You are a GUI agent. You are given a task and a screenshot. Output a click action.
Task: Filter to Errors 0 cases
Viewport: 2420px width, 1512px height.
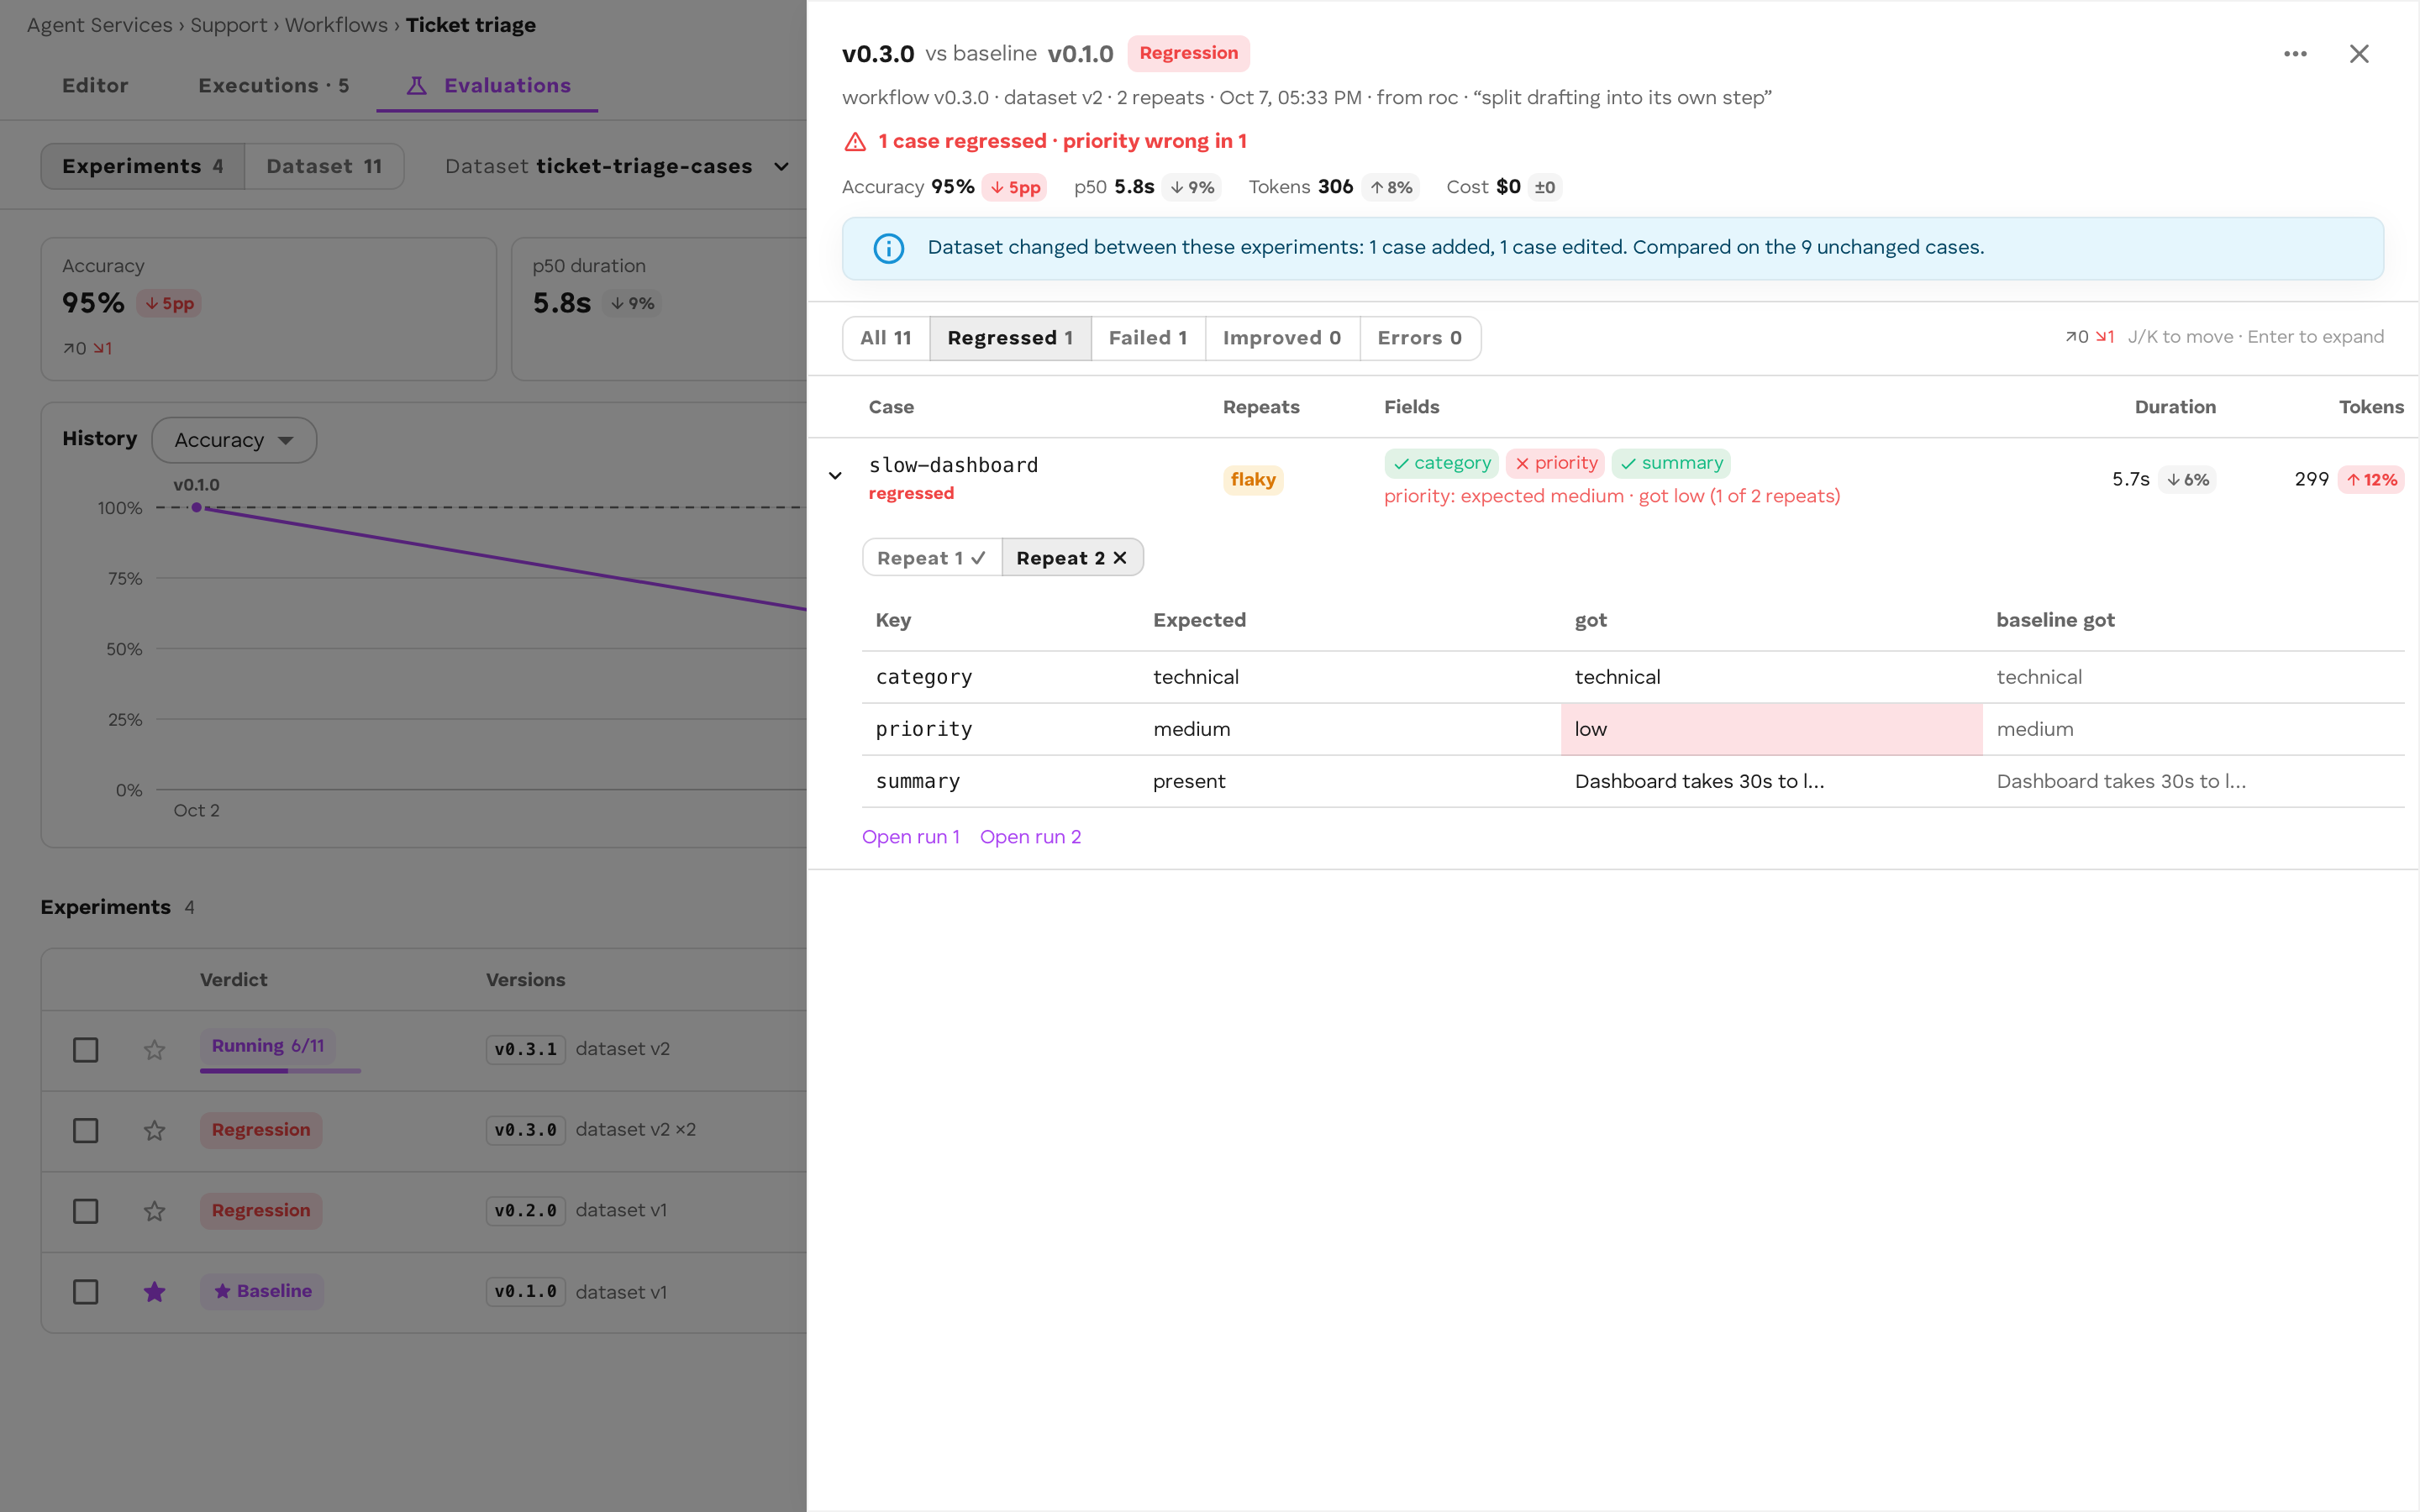(1420, 338)
